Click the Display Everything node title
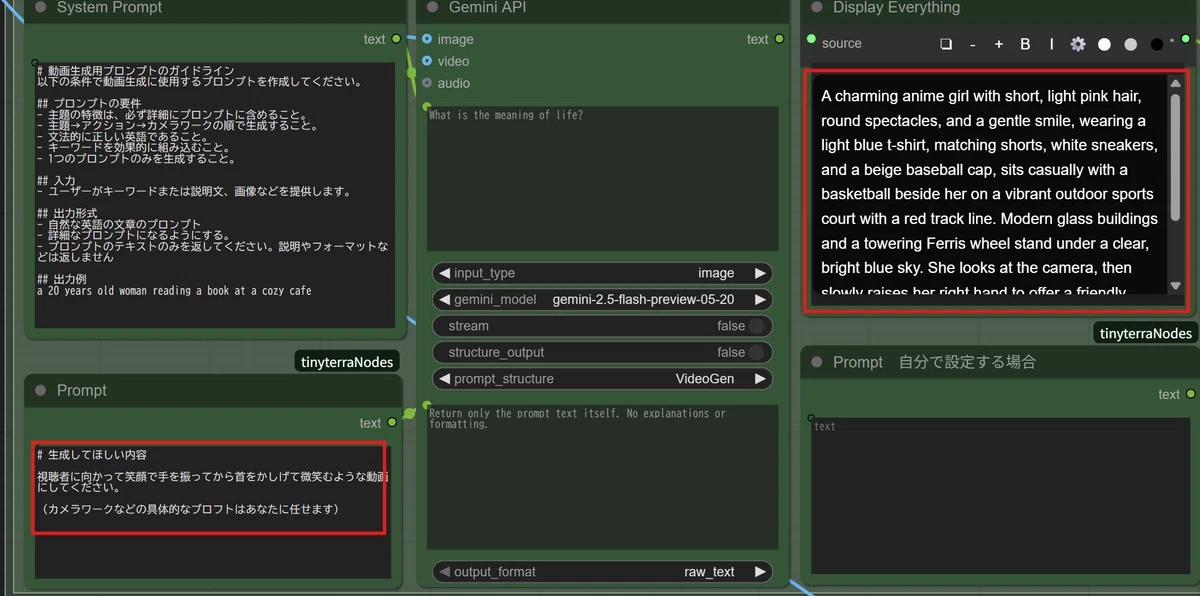 [x=897, y=8]
